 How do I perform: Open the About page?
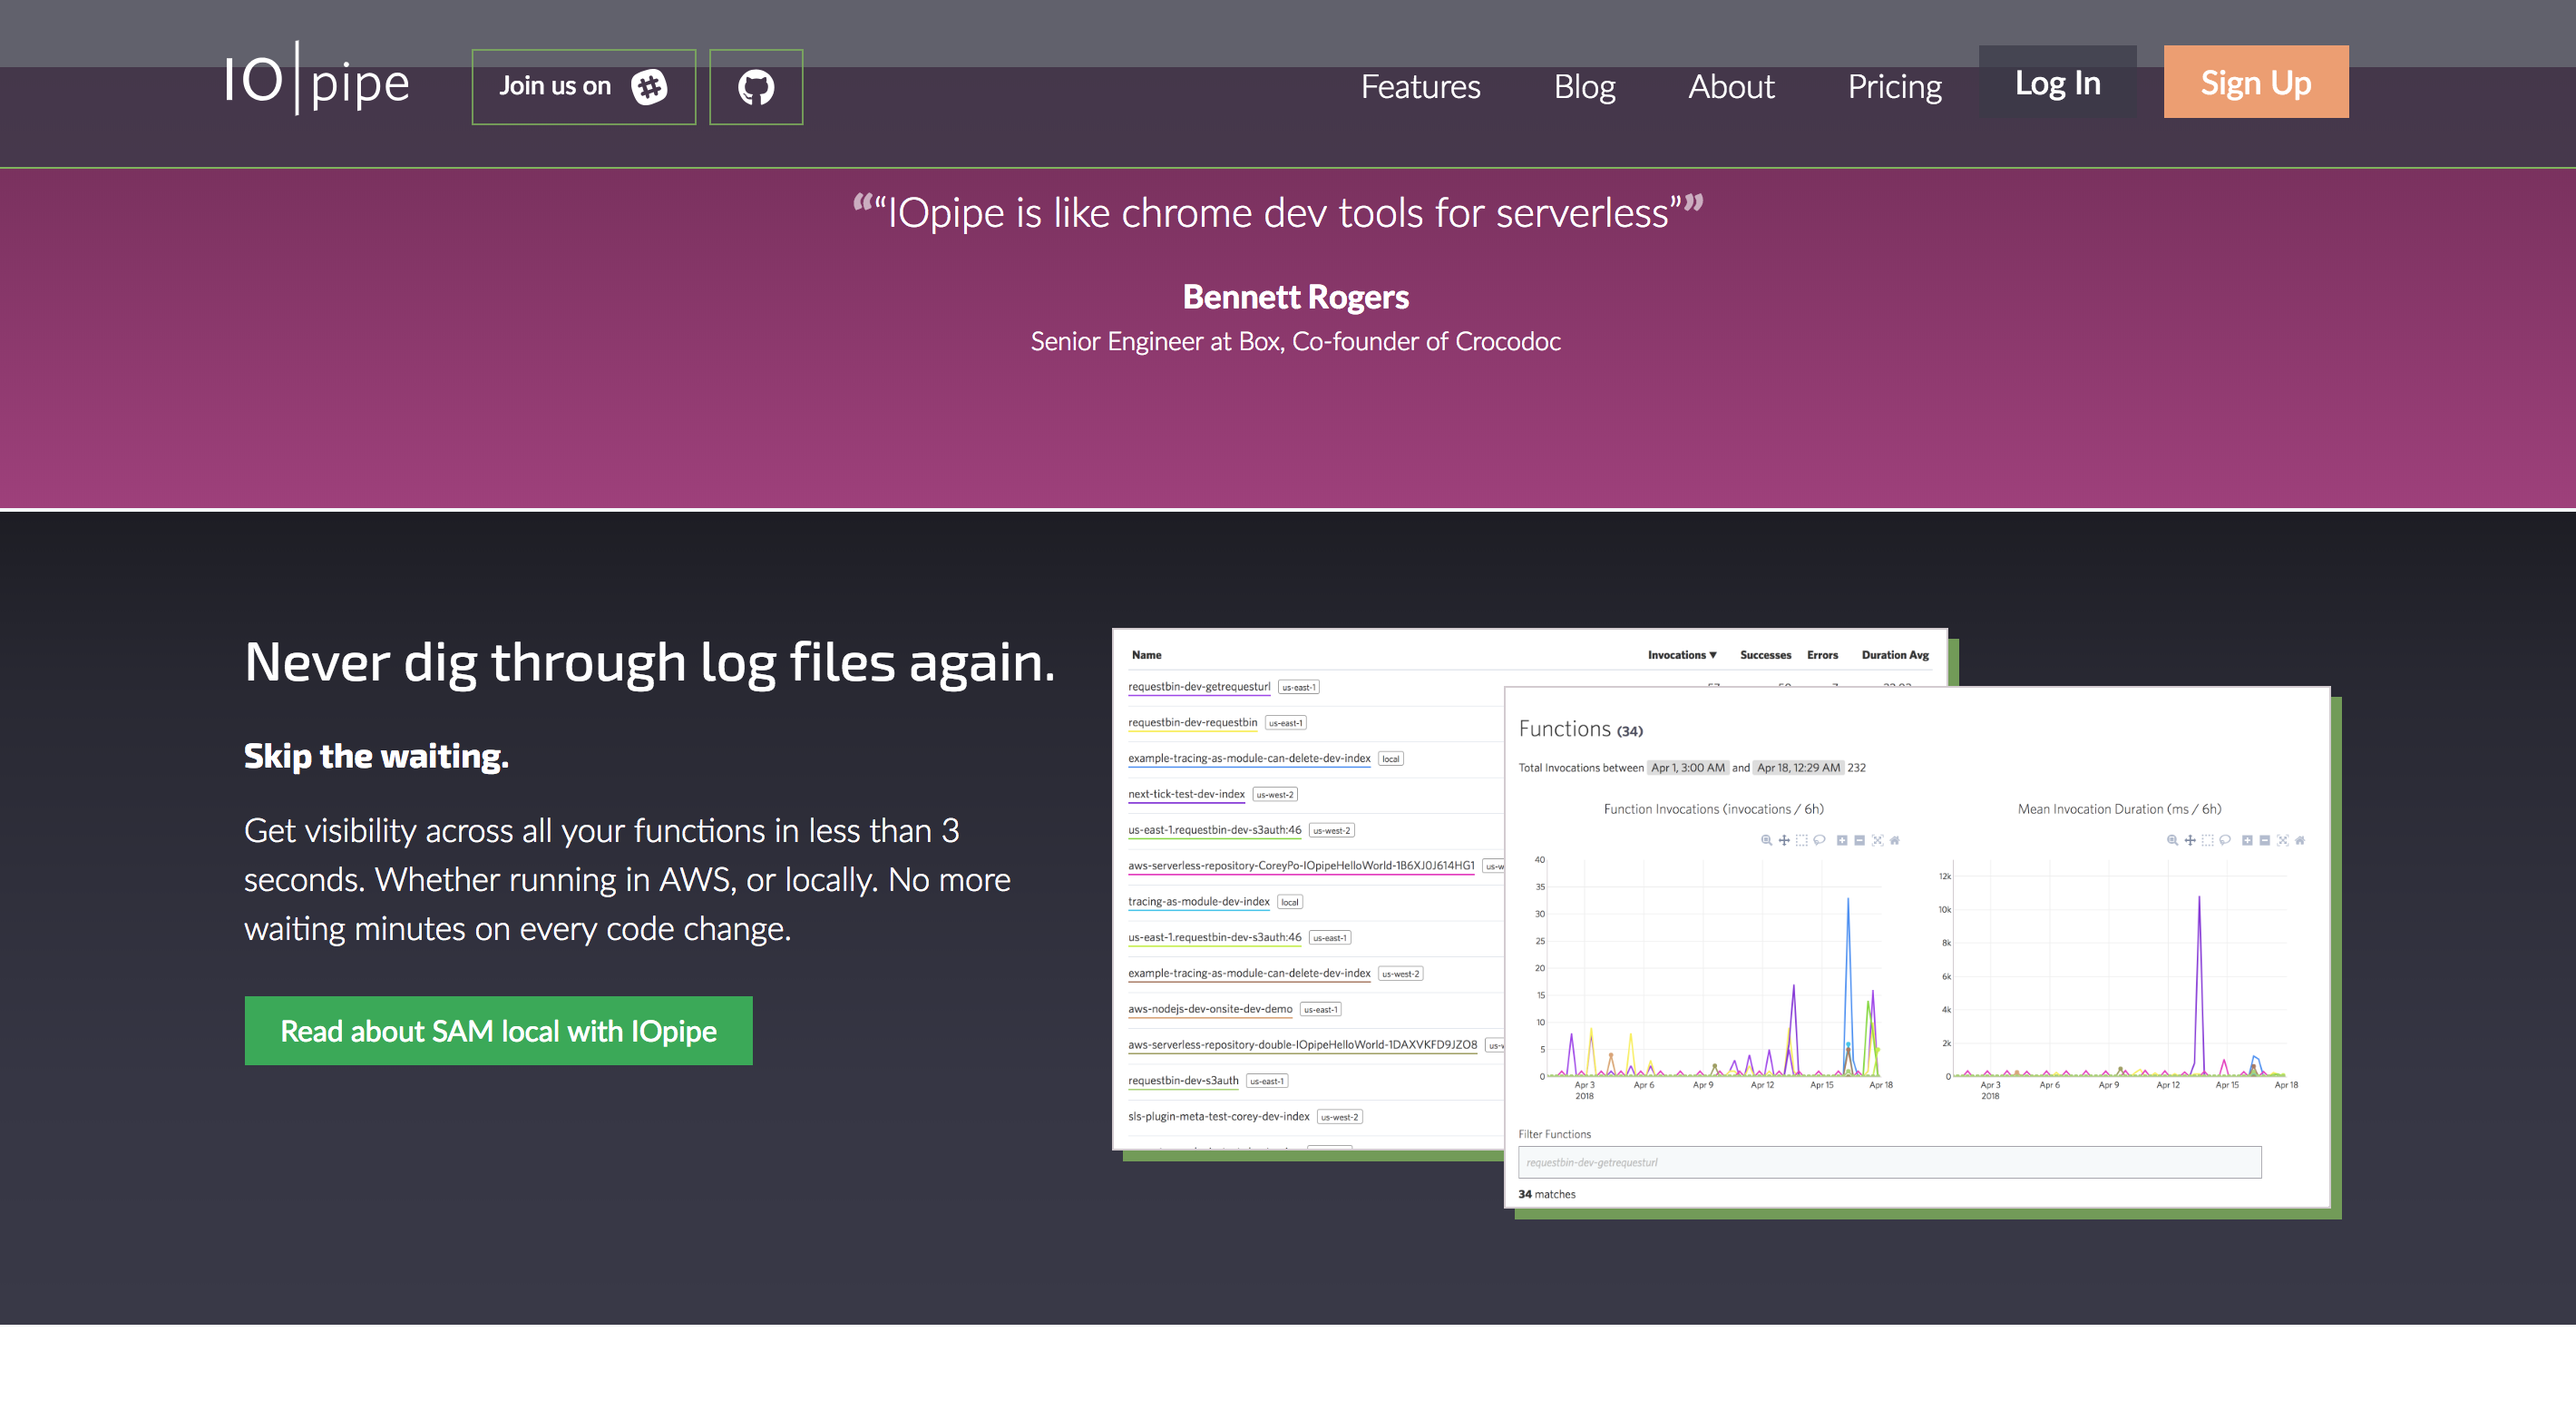click(x=1731, y=87)
